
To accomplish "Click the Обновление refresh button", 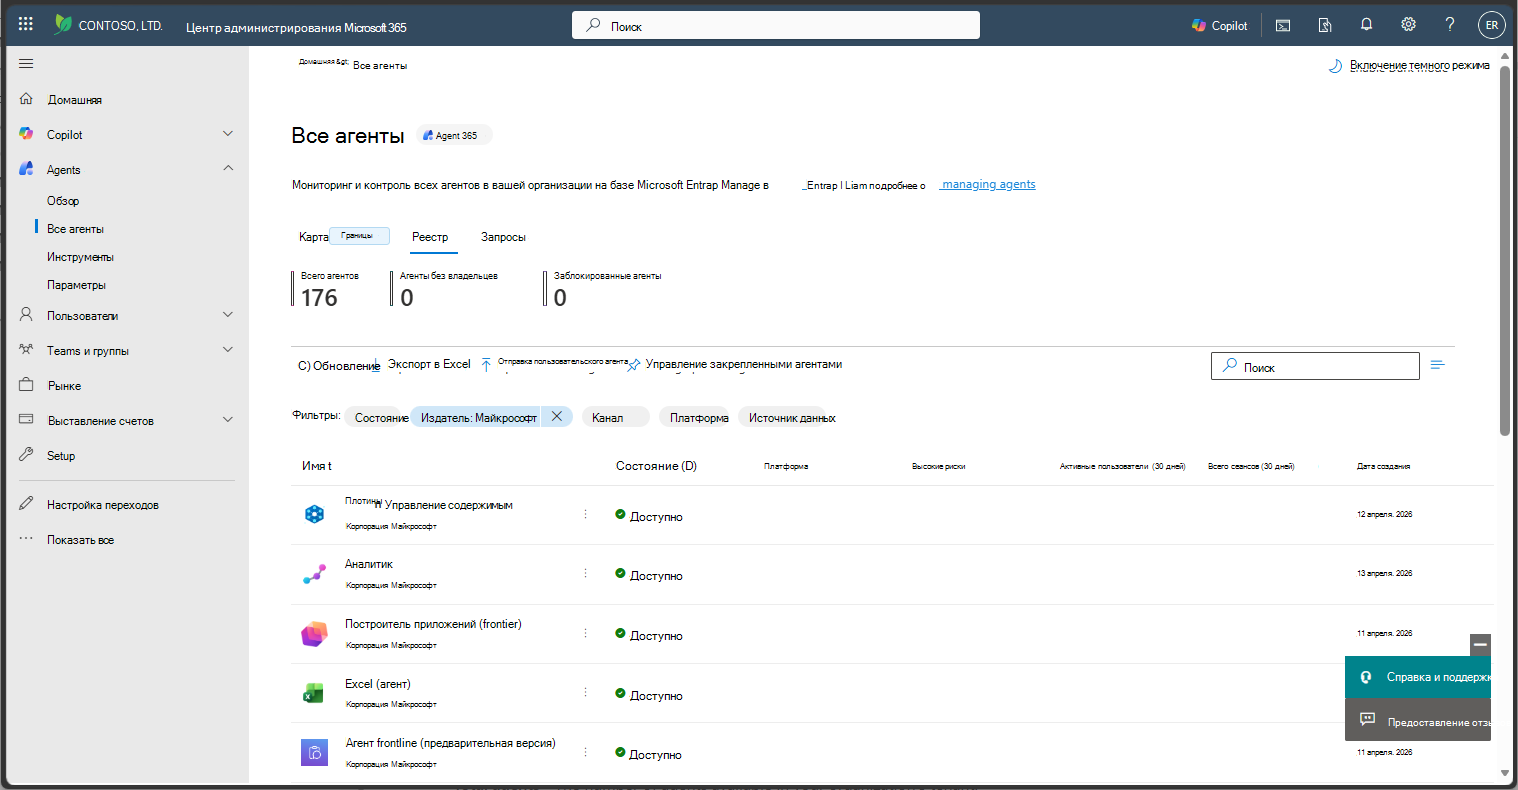I will (x=338, y=366).
